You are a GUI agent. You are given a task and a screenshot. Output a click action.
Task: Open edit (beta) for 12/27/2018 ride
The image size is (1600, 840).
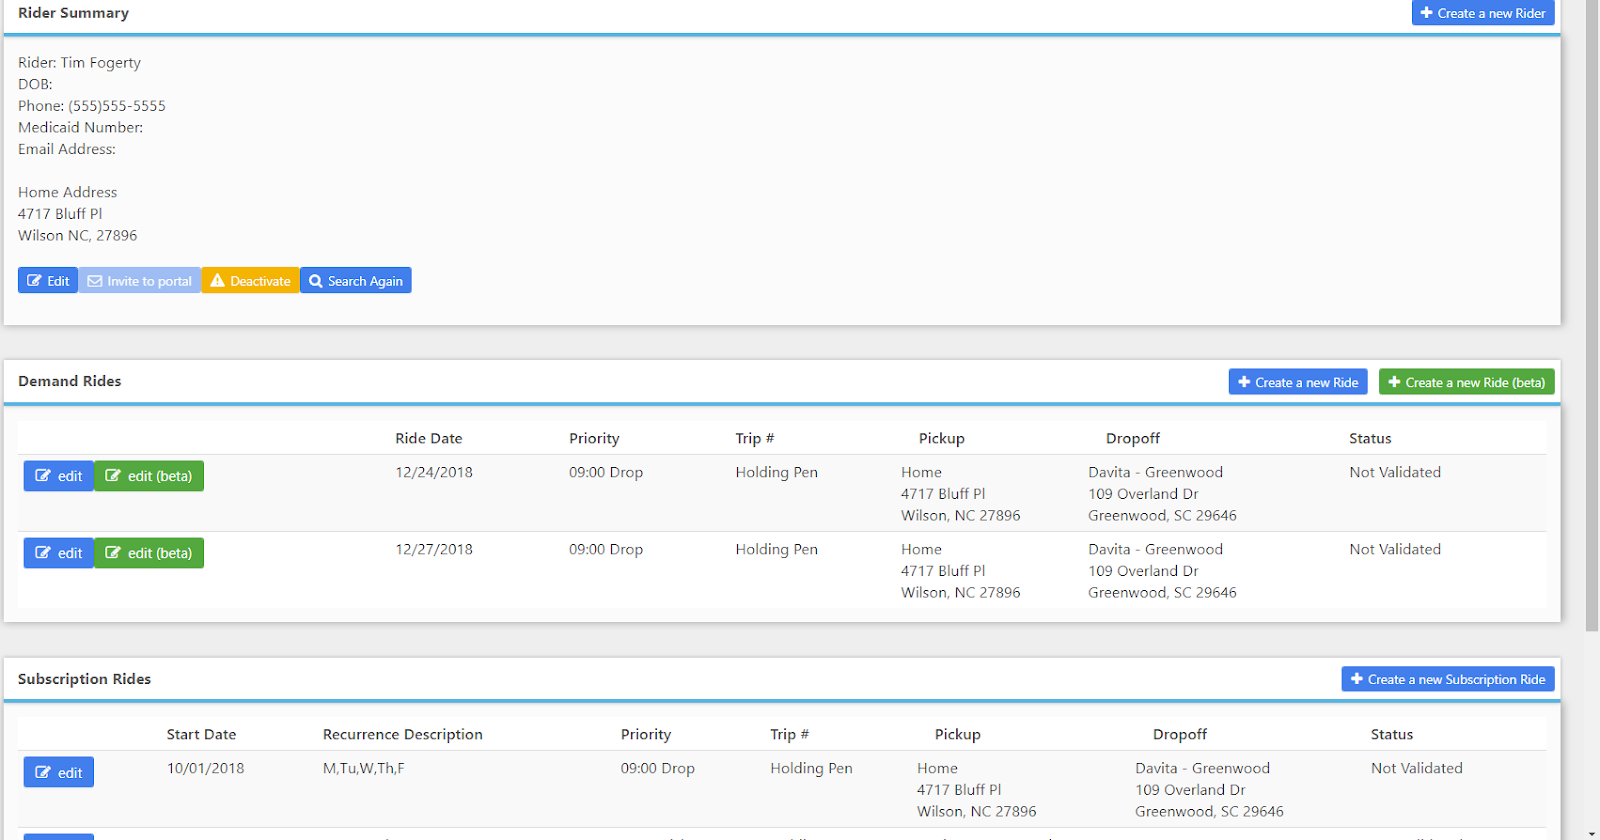click(149, 553)
